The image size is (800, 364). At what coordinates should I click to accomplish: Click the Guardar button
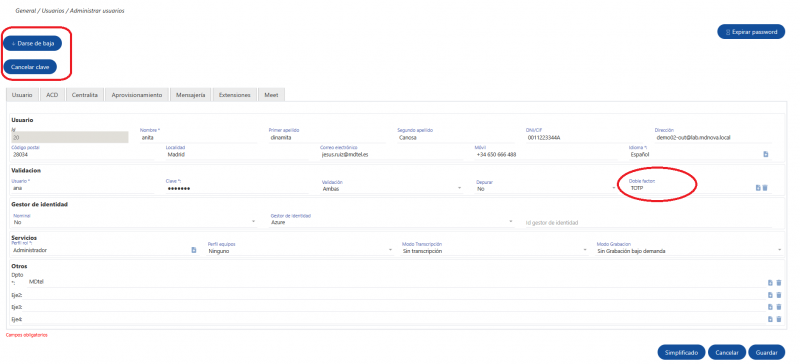point(766,352)
